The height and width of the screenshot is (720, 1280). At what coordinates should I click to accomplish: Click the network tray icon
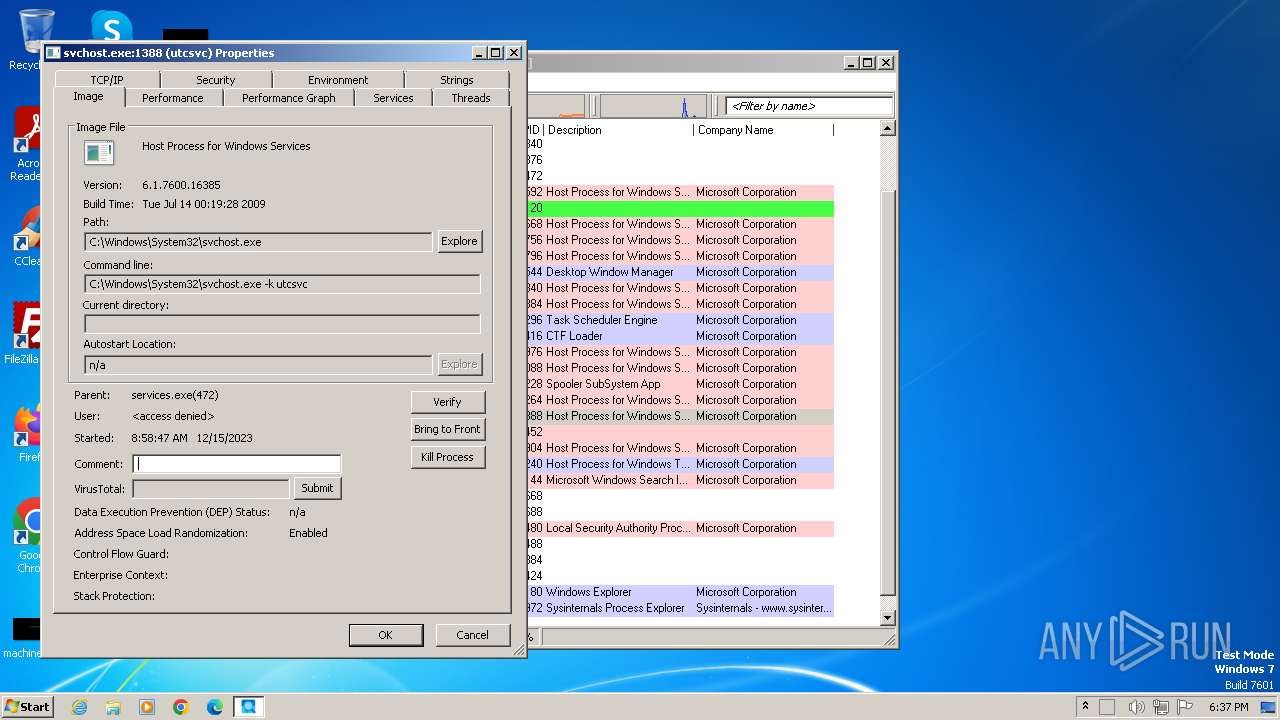[x=1162, y=707]
